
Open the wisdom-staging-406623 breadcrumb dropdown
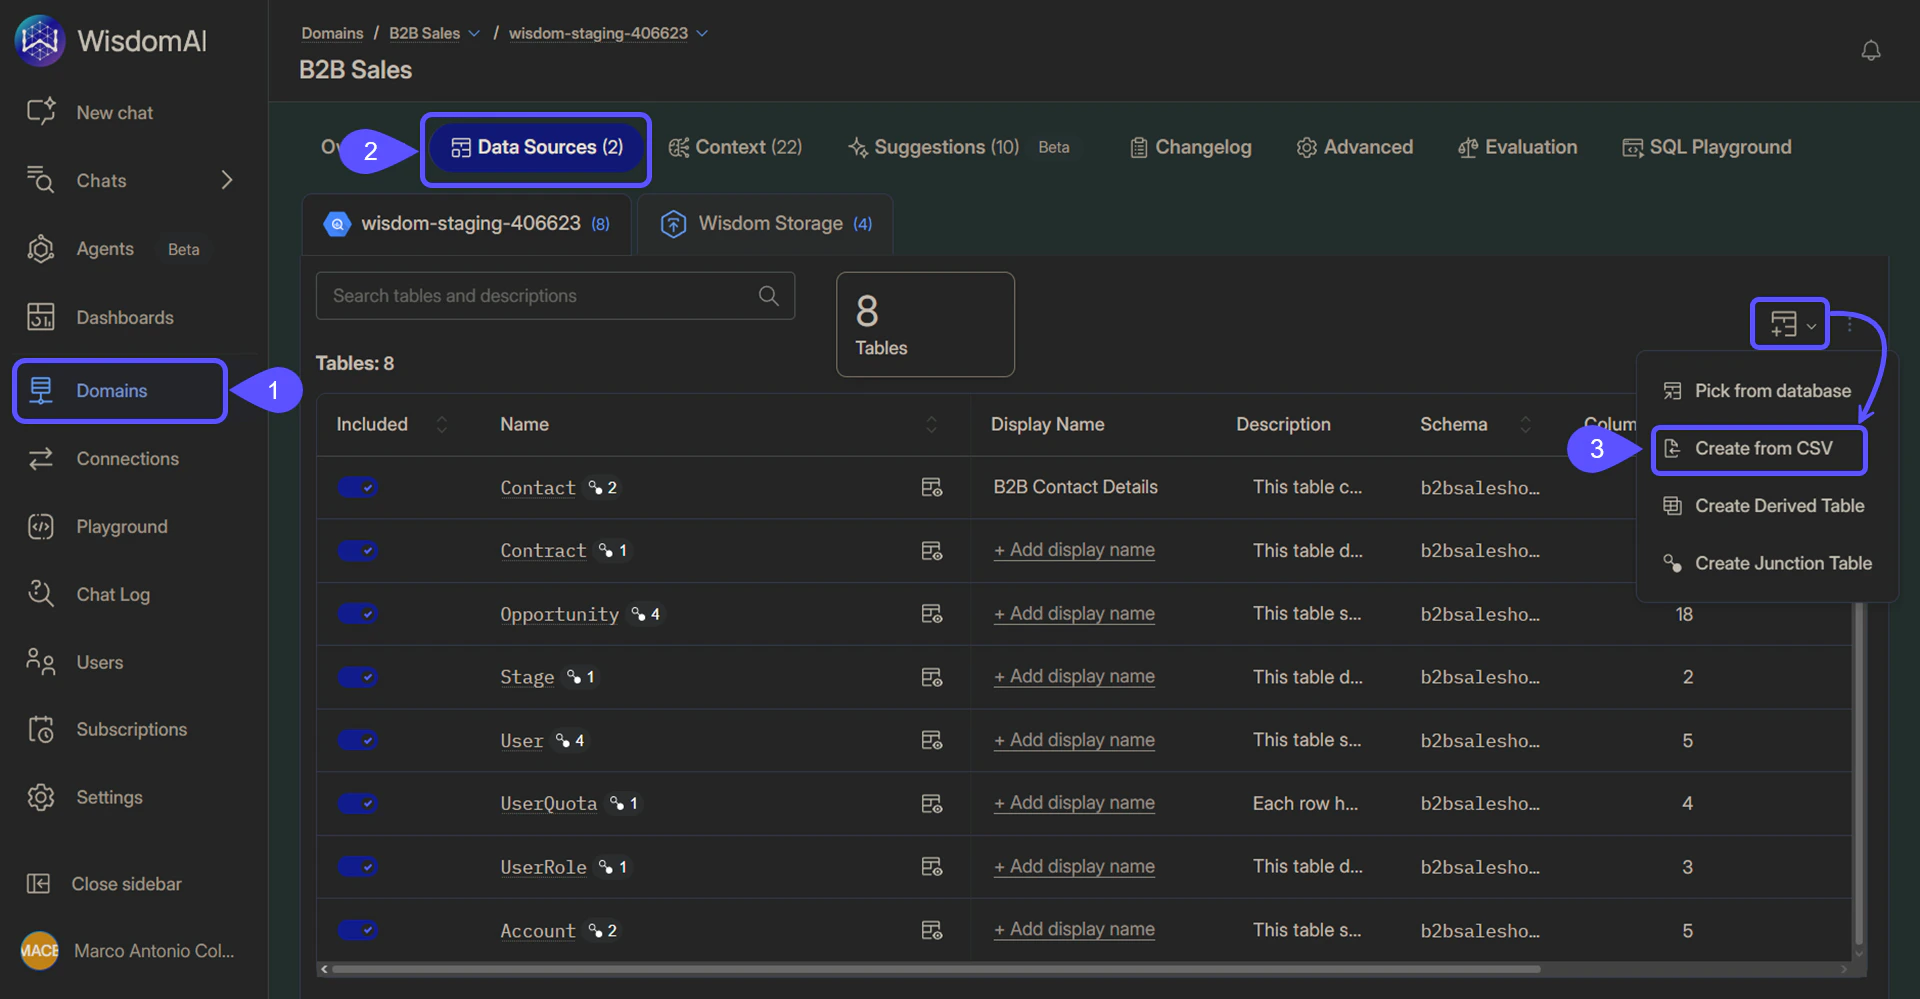pos(702,33)
